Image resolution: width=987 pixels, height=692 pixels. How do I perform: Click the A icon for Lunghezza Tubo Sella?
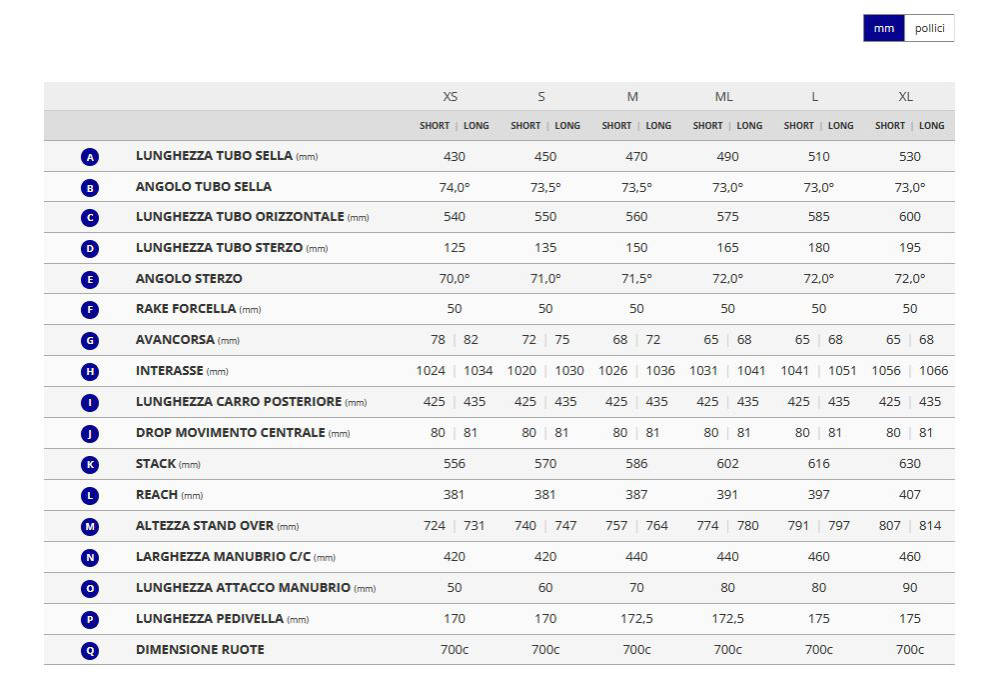(x=90, y=157)
